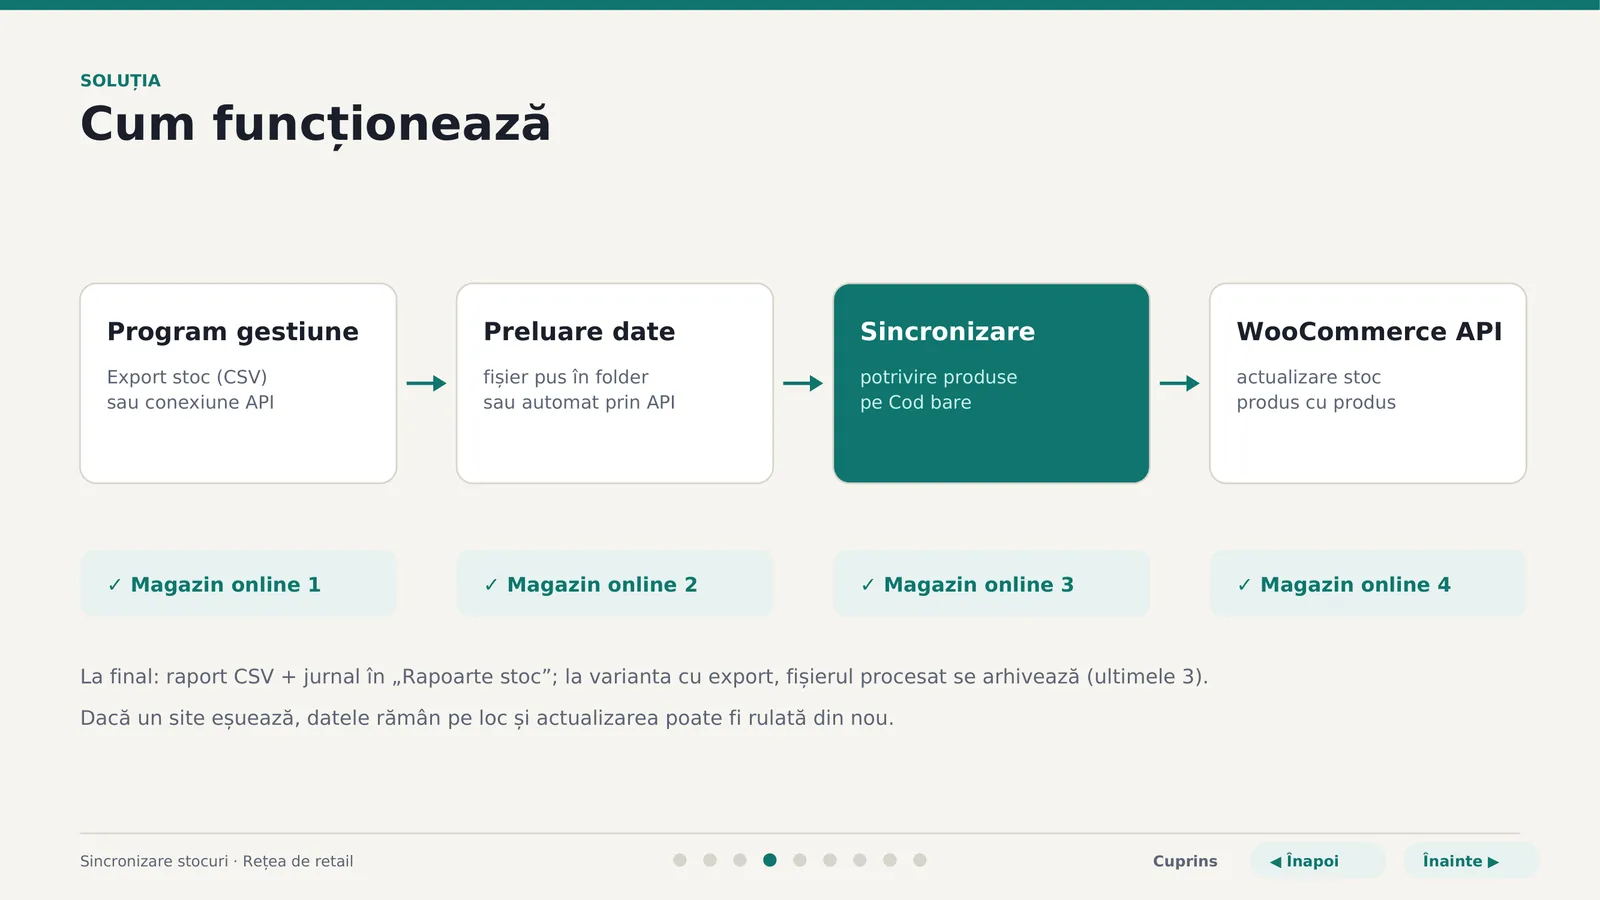This screenshot has height=900, width=1600.
Task: Jump to first slide pagination dot
Action: point(680,860)
